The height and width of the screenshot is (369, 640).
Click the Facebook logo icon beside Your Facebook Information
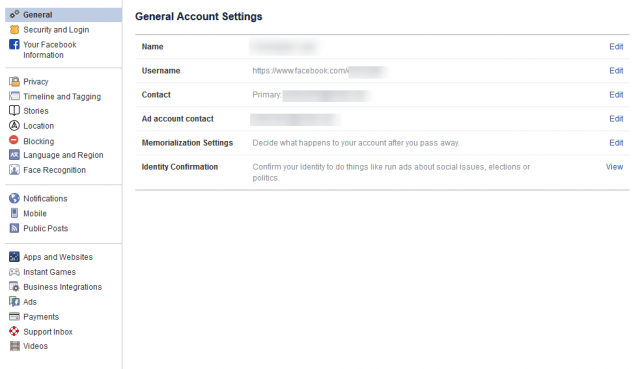pyautogui.click(x=14, y=44)
